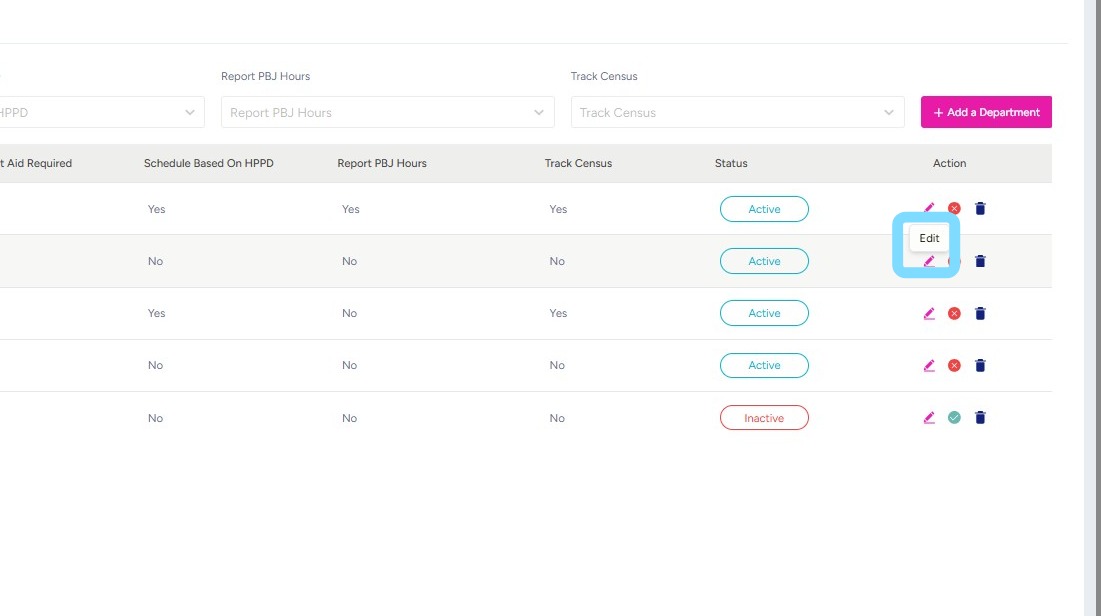Delete the Inactive department using trash icon

click(980, 418)
